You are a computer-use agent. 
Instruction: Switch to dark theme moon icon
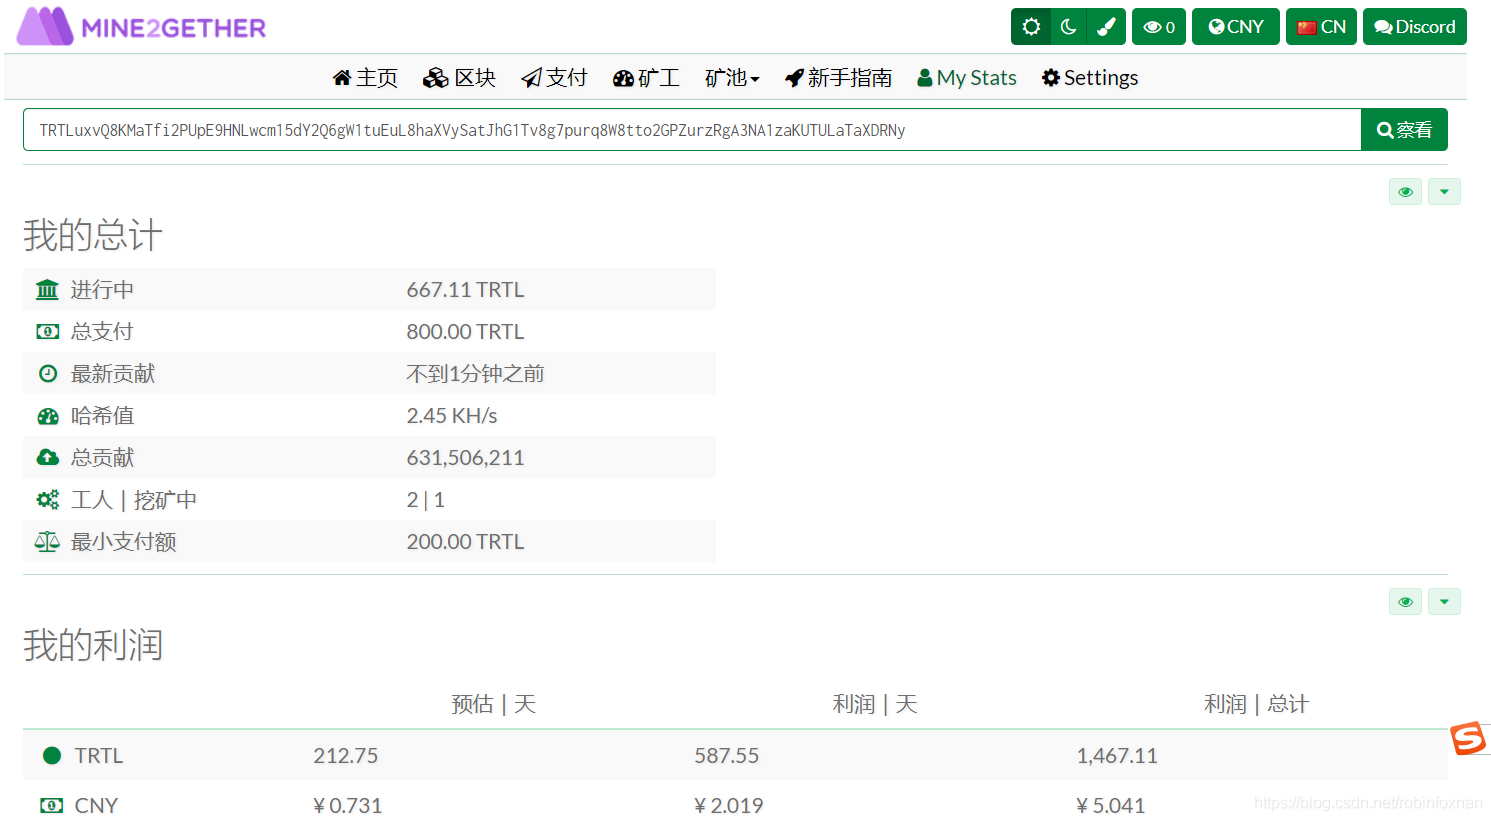point(1068,27)
